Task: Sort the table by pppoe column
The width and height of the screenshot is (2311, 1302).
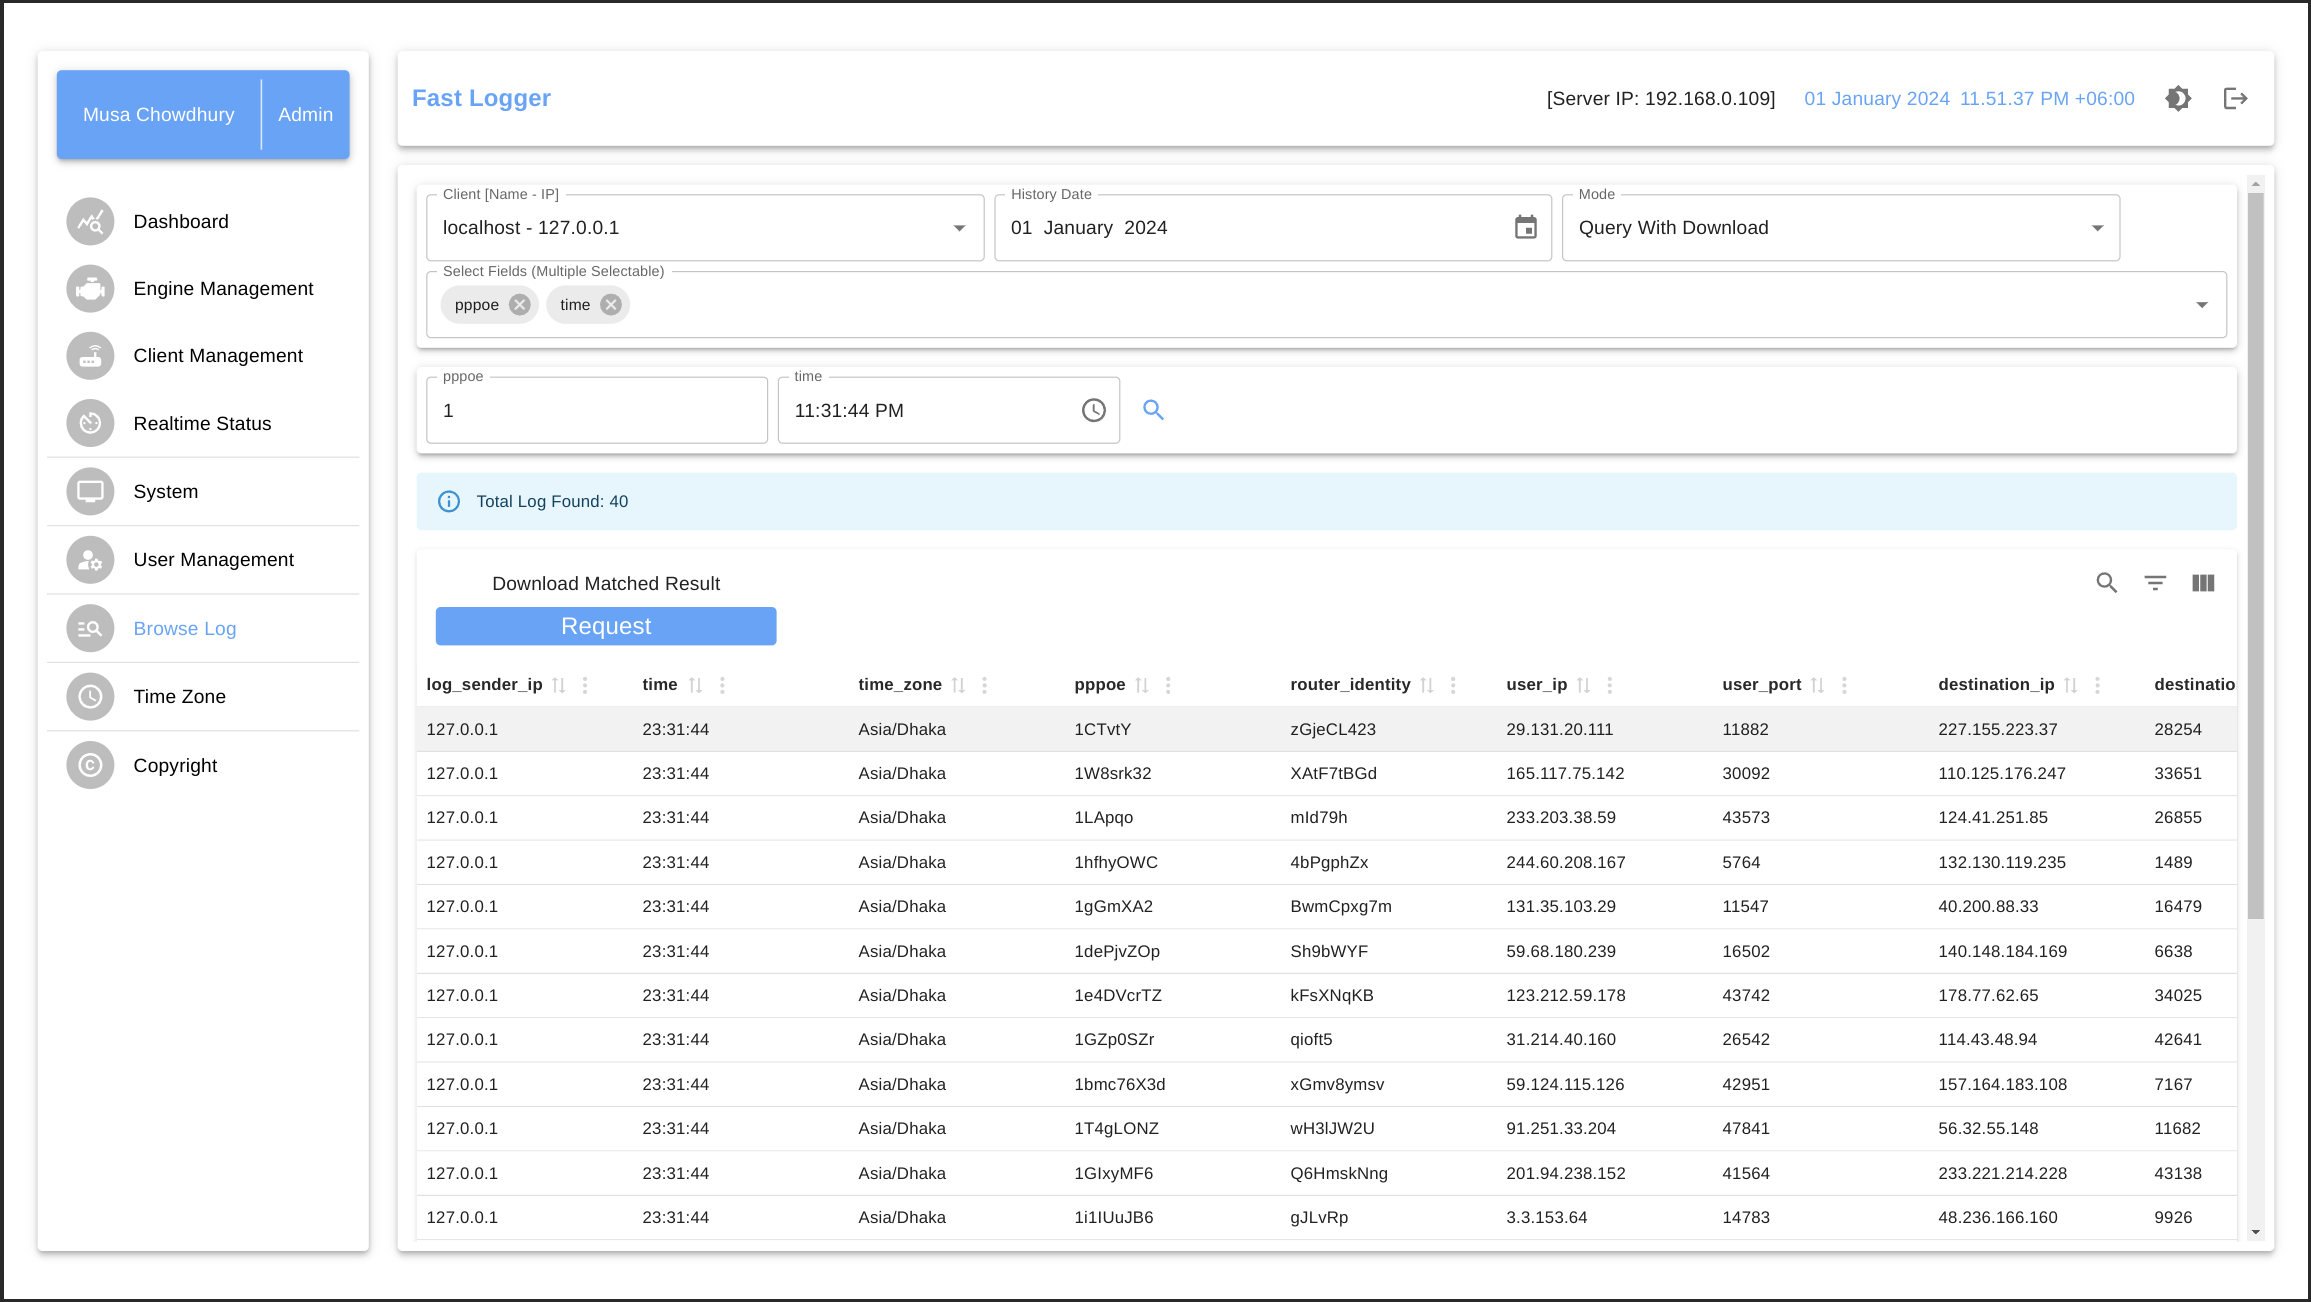Action: pyautogui.click(x=1142, y=685)
